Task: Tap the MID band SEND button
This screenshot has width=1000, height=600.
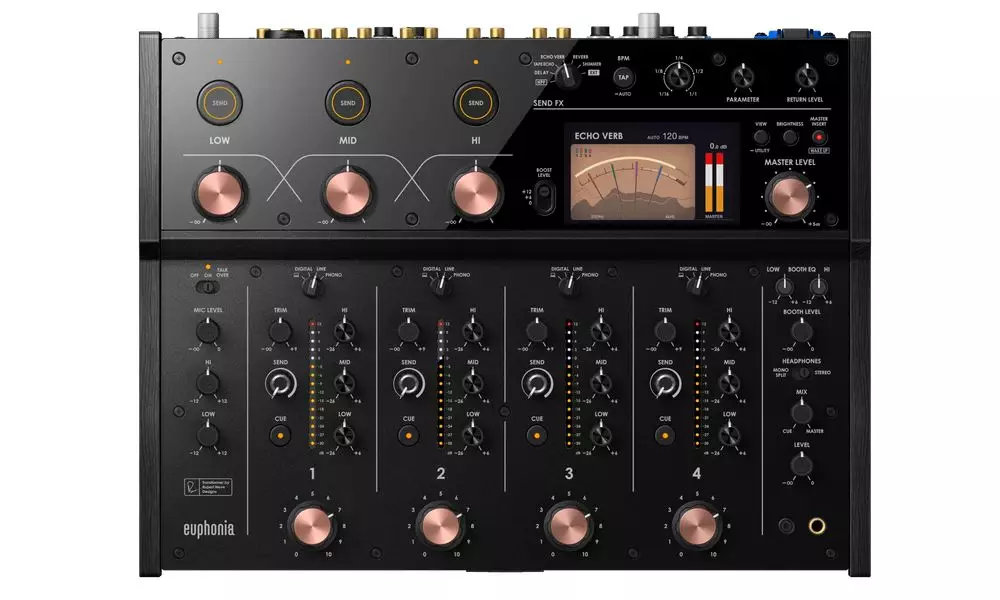Action: point(348,103)
